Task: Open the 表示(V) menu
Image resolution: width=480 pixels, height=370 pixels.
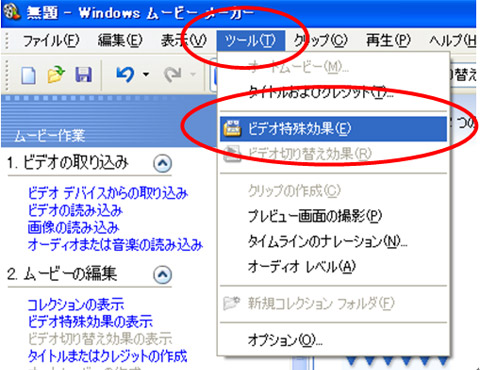Action: tap(184, 41)
